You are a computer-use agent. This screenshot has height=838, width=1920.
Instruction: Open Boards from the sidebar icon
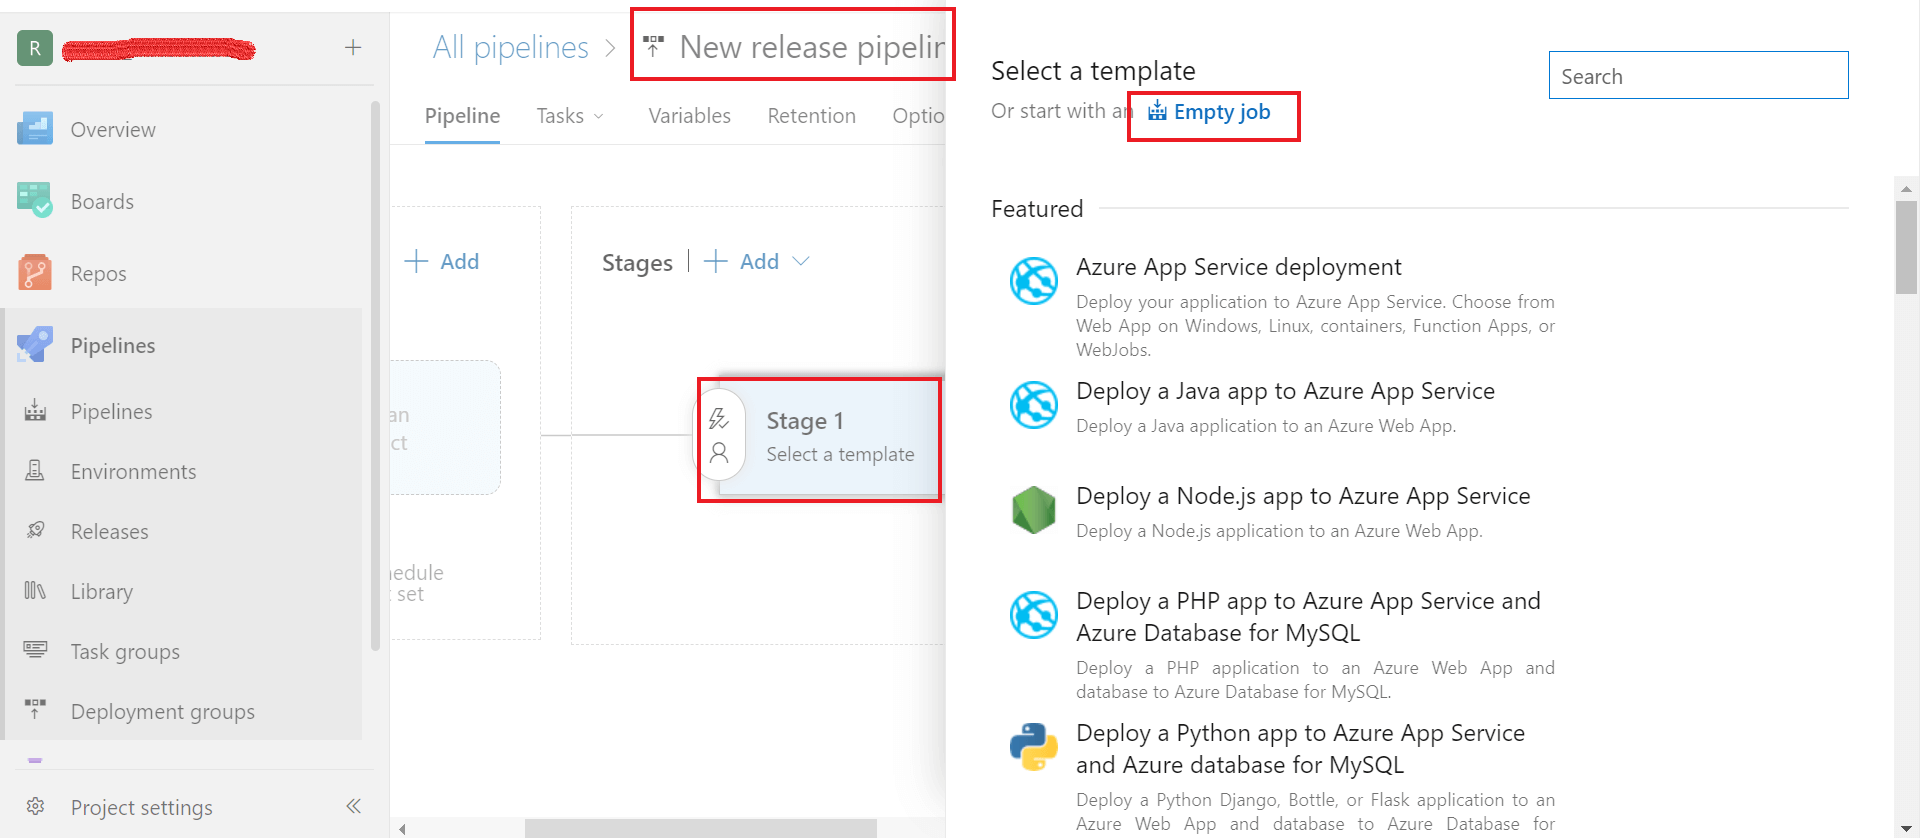pyautogui.click(x=35, y=201)
